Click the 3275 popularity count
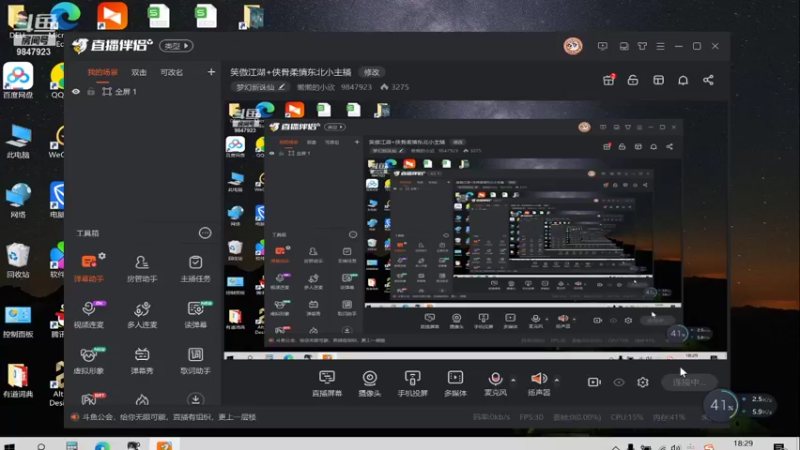The width and height of the screenshot is (800, 450). [395, 87]
